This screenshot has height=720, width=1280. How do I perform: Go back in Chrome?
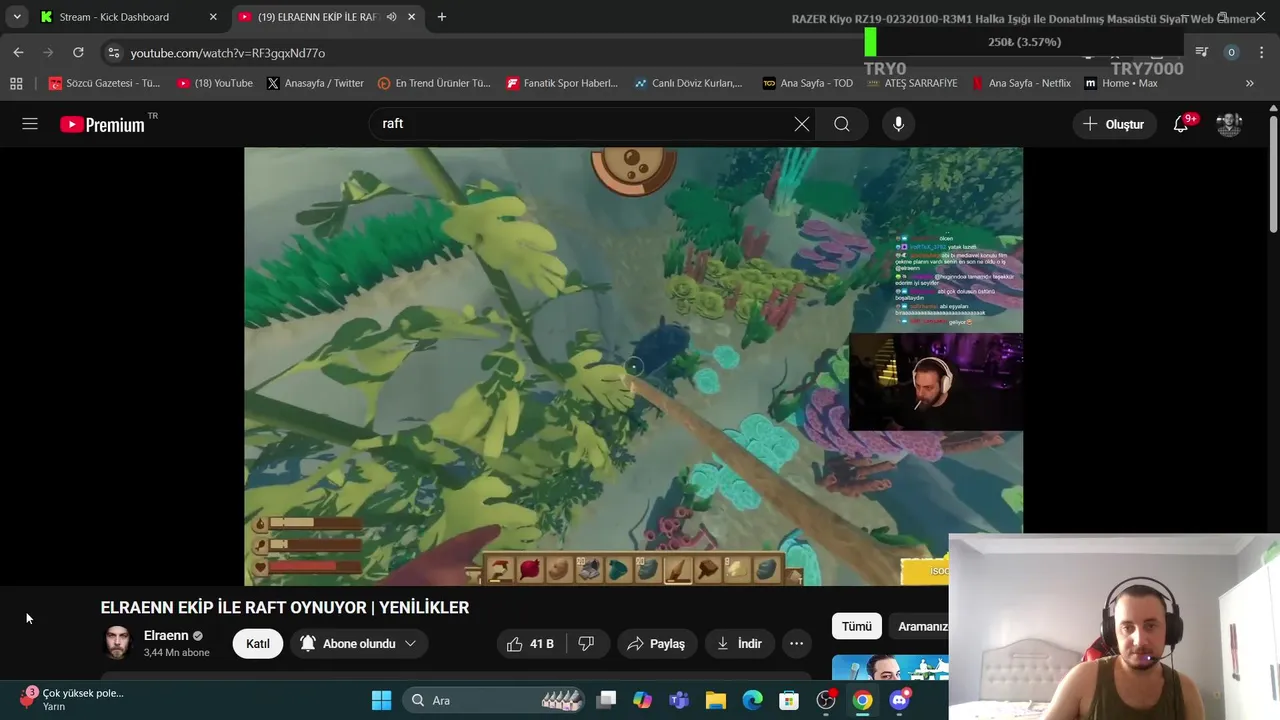(18, 52)
